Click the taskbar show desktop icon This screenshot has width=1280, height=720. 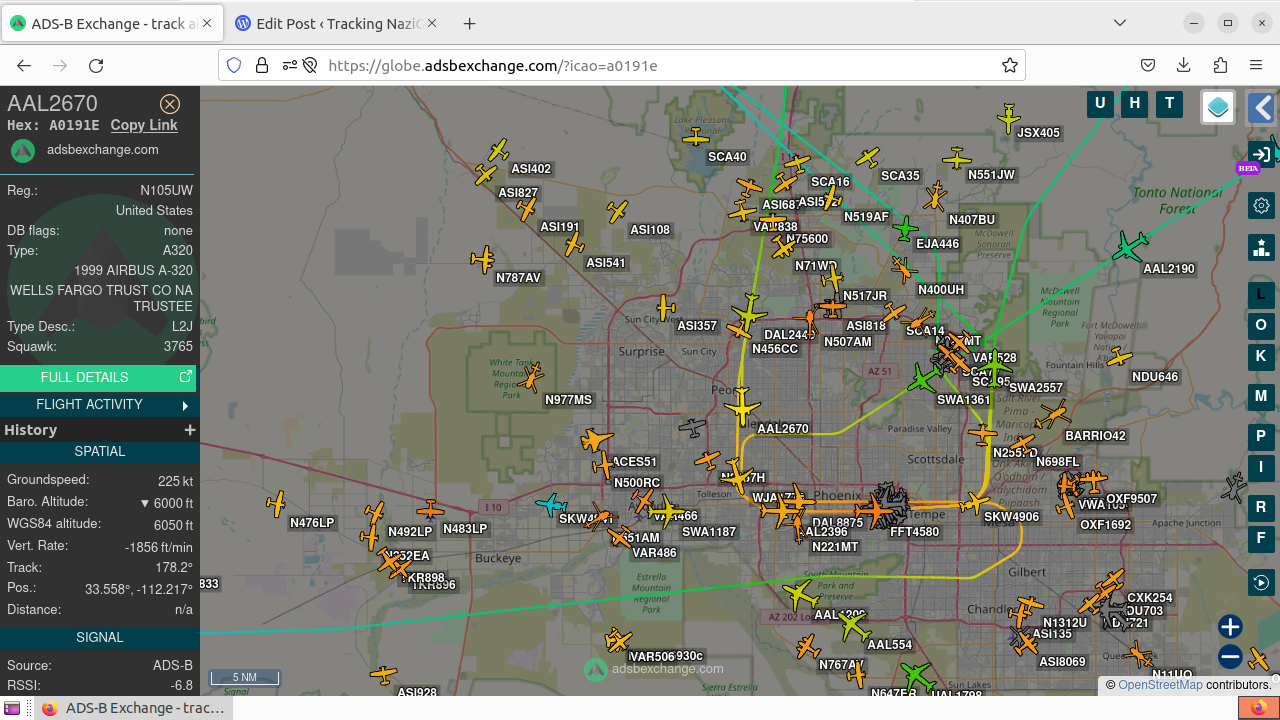(x=12, y=708)
